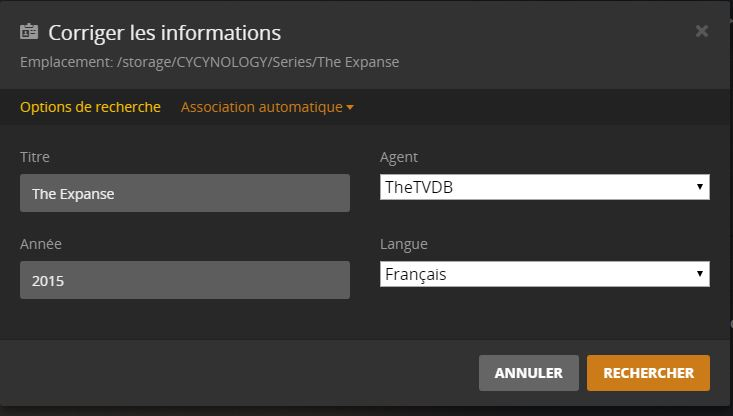Switch to the Options de recherche tab
Screen dimensions: 733x416
click(90, 107)
